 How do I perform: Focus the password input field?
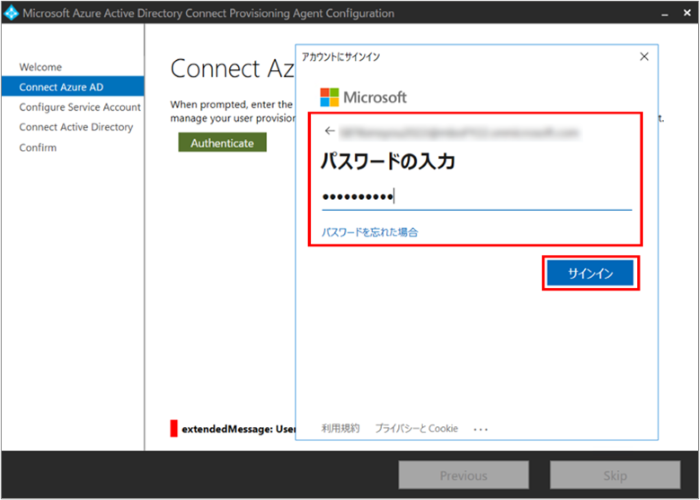click(x=476, y=196)
